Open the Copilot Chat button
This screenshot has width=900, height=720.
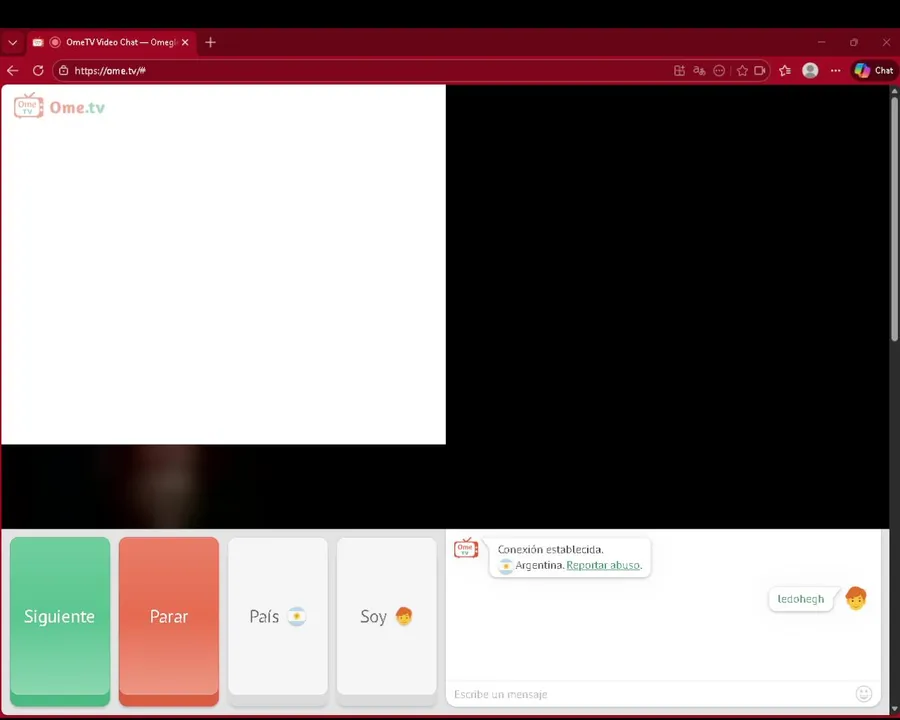(x=874, y=71)
